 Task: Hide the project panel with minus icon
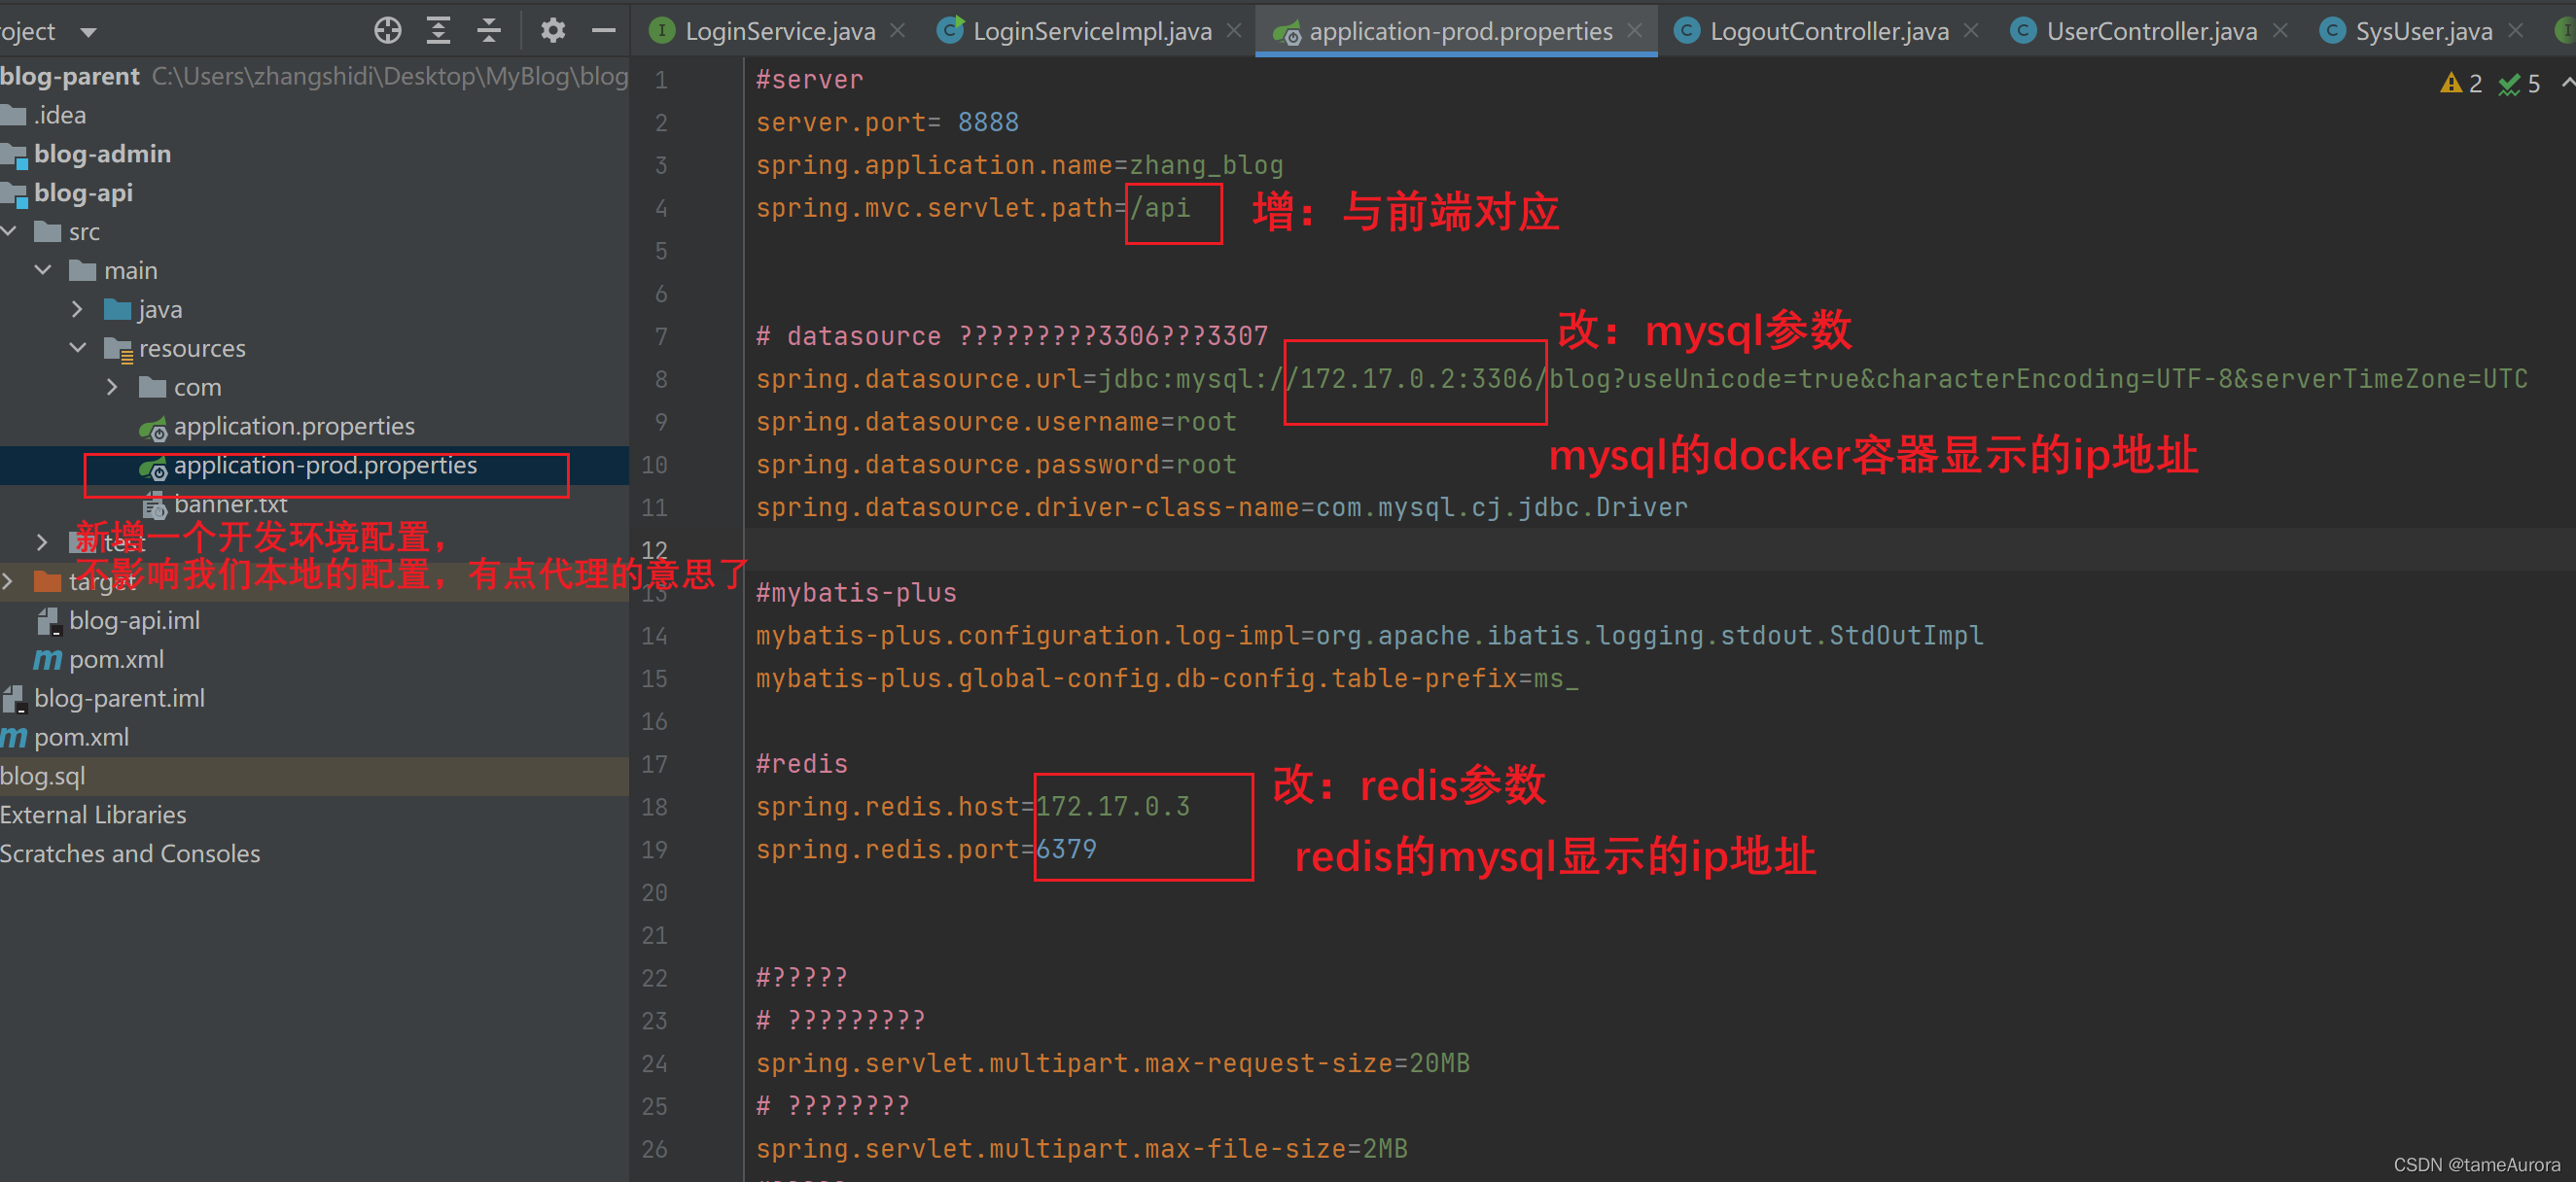603,31
